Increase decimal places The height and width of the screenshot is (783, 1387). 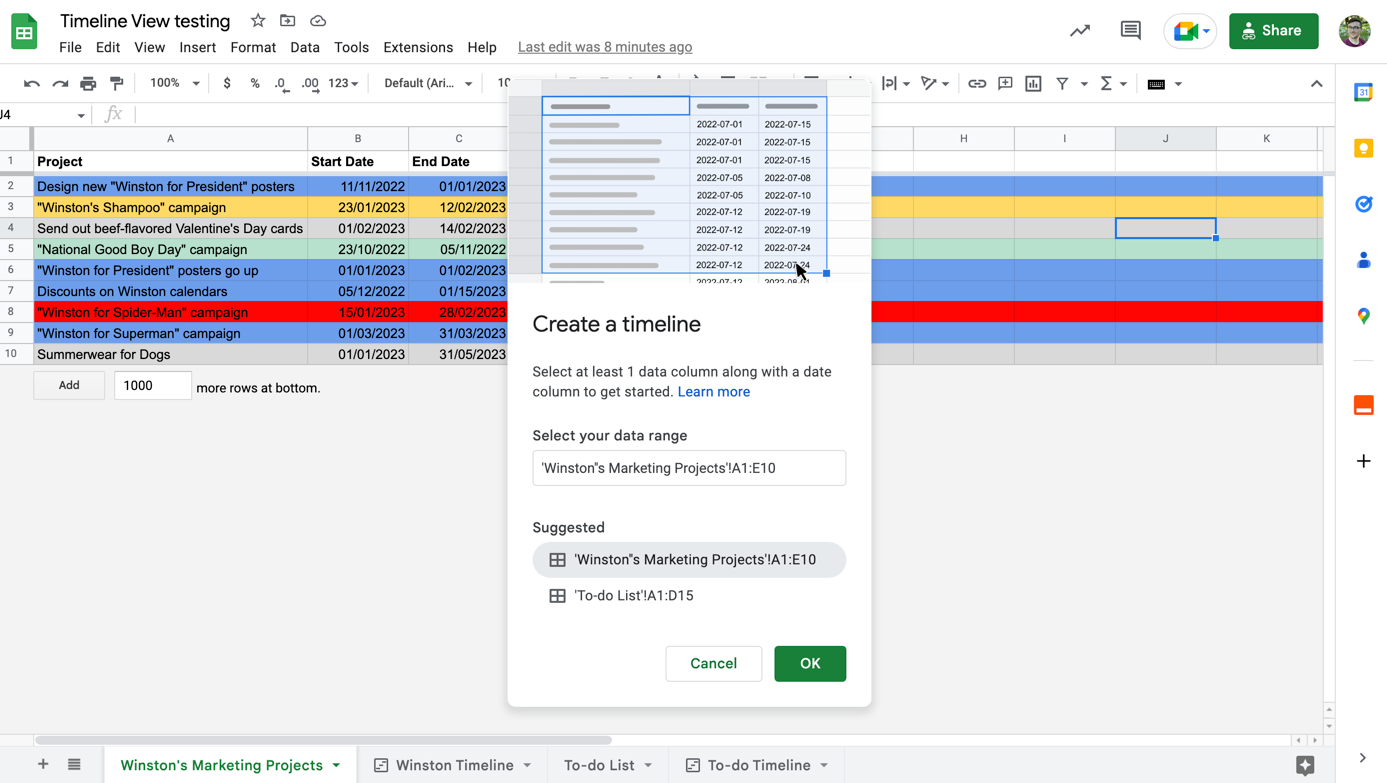[x=310, y=84]
